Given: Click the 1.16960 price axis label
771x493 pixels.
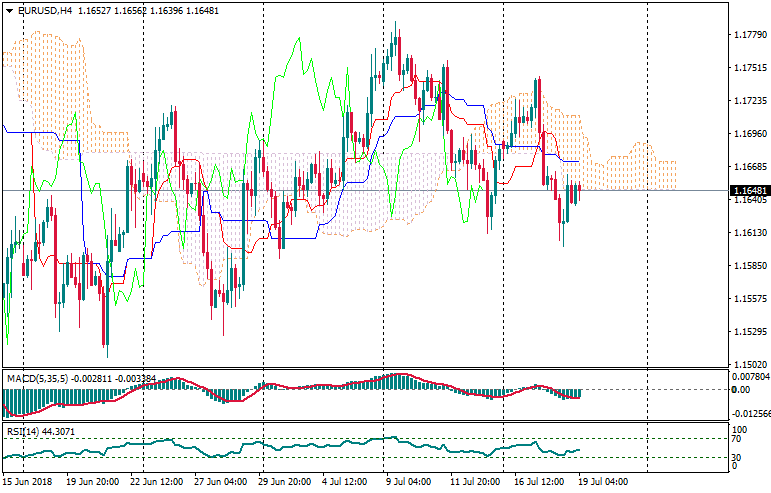Looking at the screenshot, I should [749, 133].
